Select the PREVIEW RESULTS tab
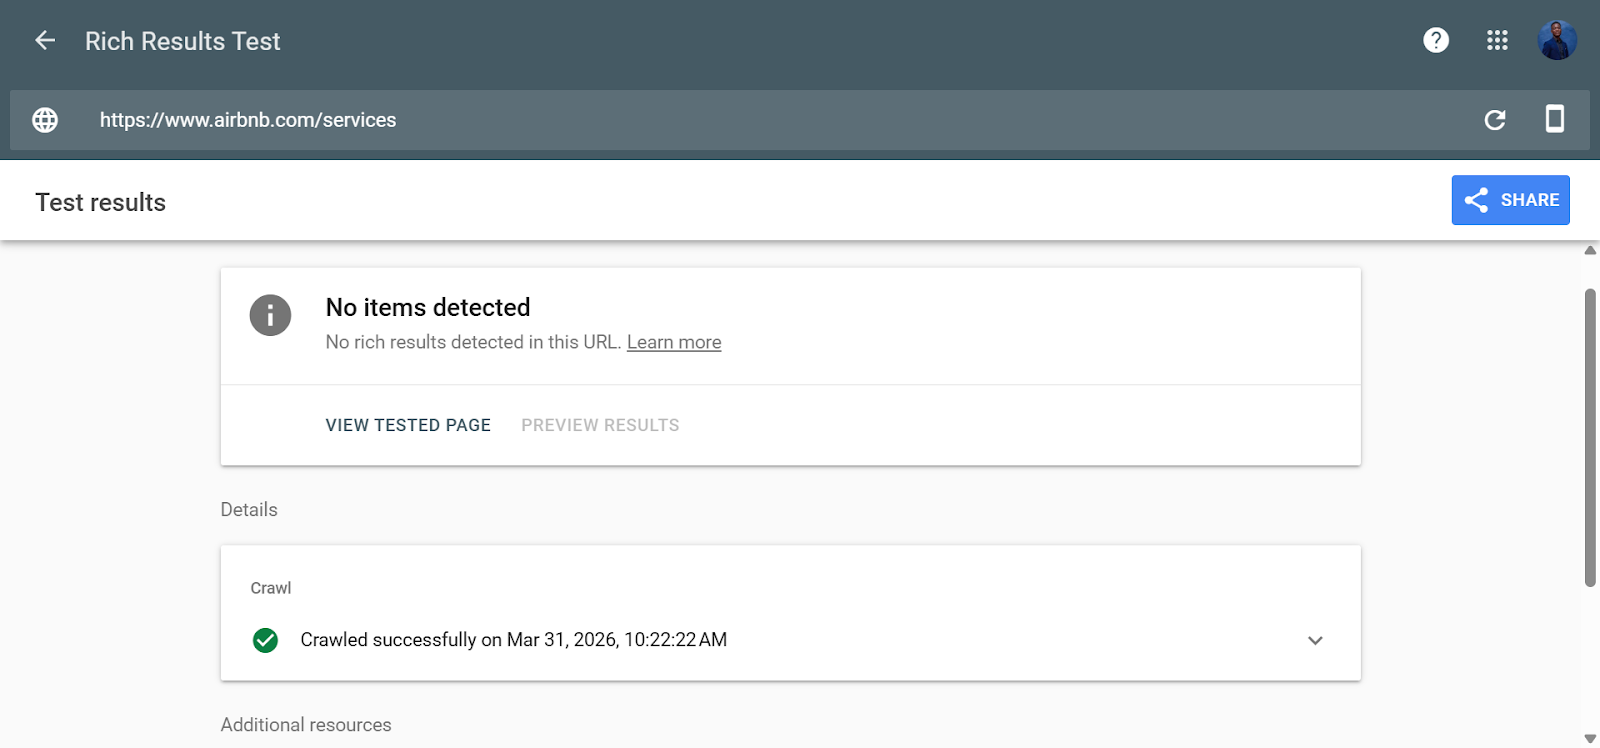 pyautogui.click(x=599, y=424)
